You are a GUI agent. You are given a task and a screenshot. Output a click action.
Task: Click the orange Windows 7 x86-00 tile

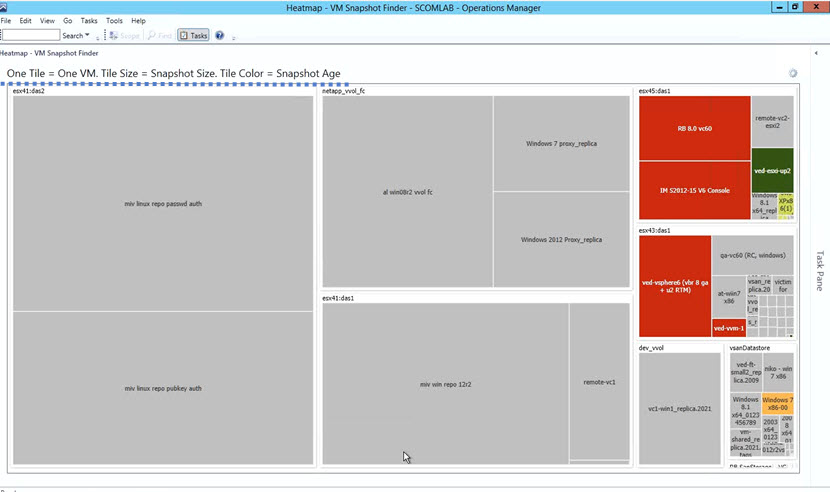pos(778,404)
